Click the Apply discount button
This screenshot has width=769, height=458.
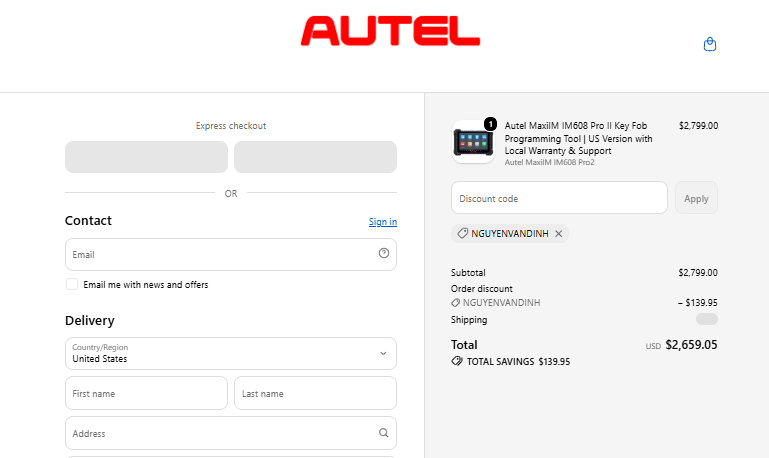[x=696, y=198]
